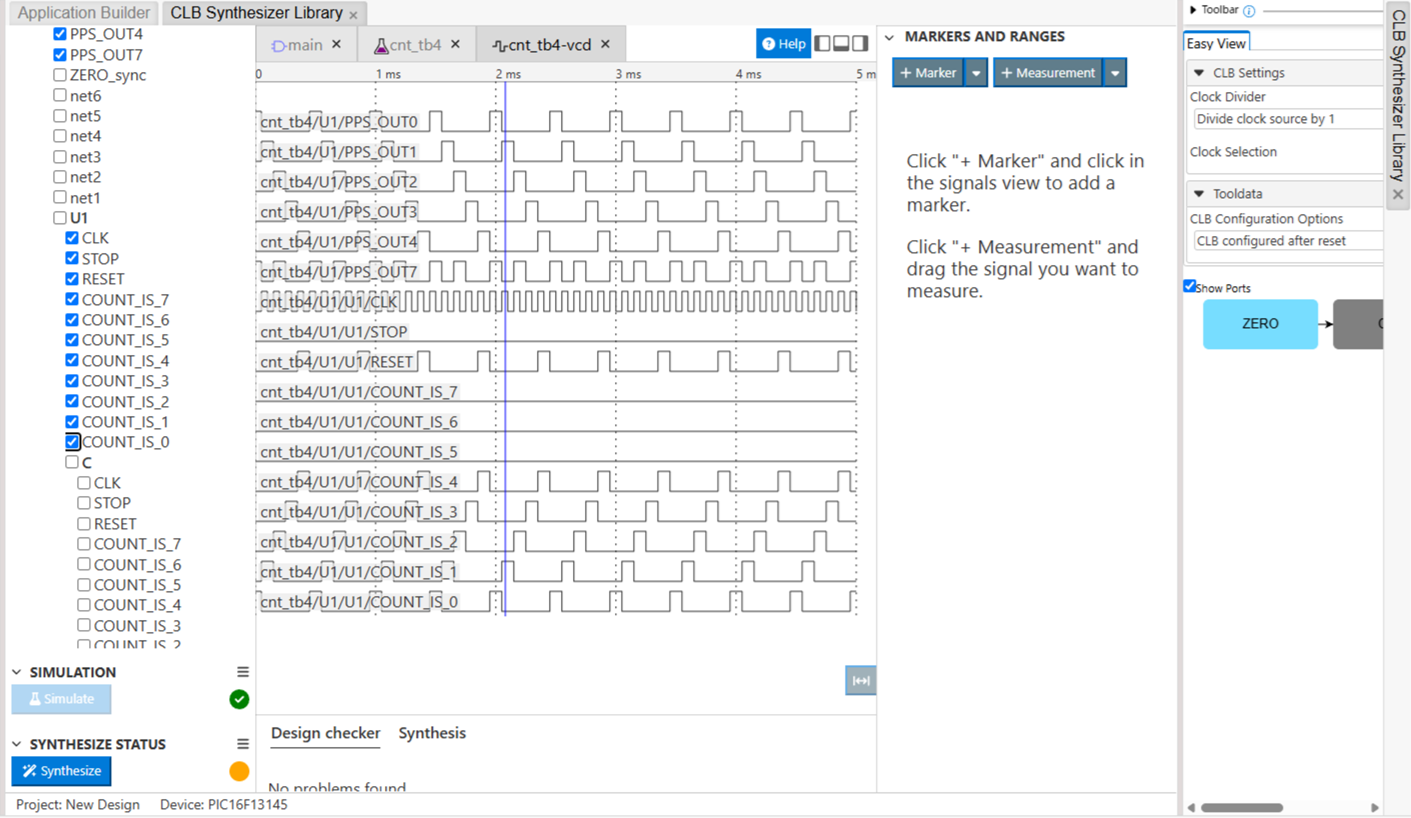Screen dimensions: 1411x818
Task: Select the ZERO port block
Action: [x=1260, y=324]
